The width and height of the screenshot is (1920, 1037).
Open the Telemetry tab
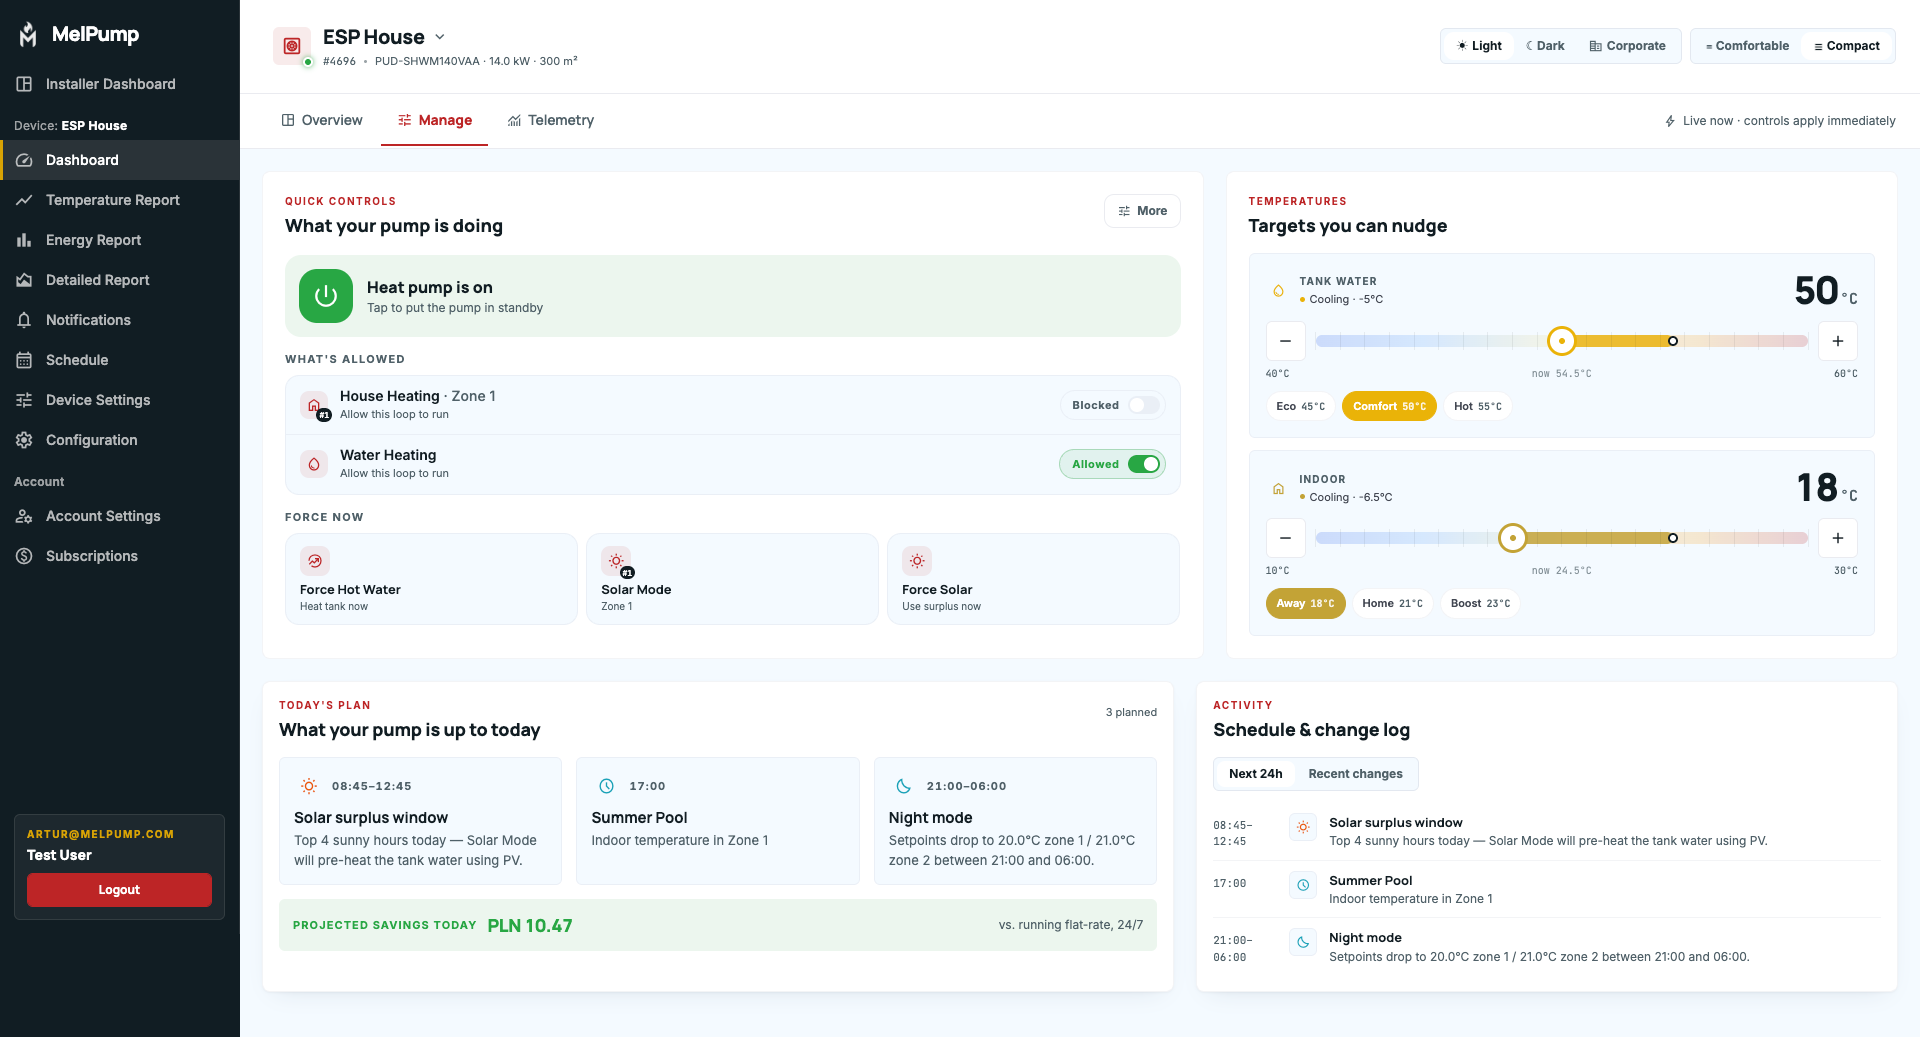click(551, 120)
